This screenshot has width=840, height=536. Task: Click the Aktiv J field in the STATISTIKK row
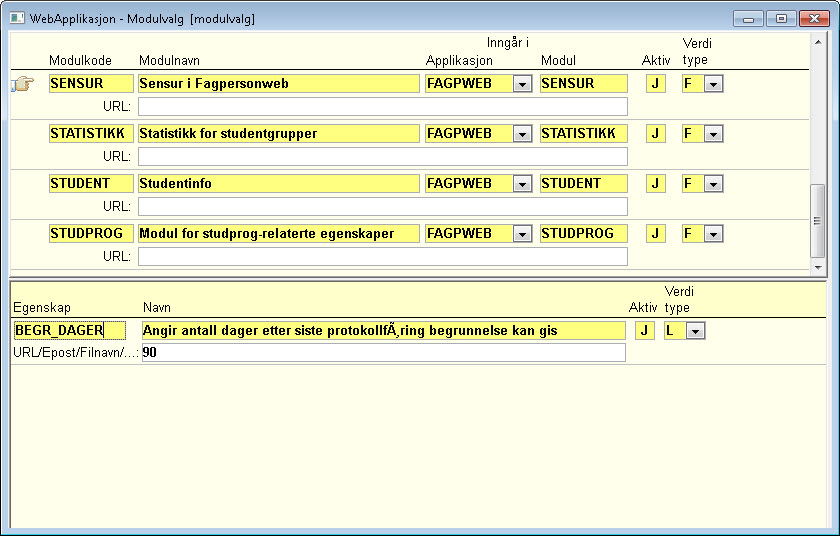[656, 133]
